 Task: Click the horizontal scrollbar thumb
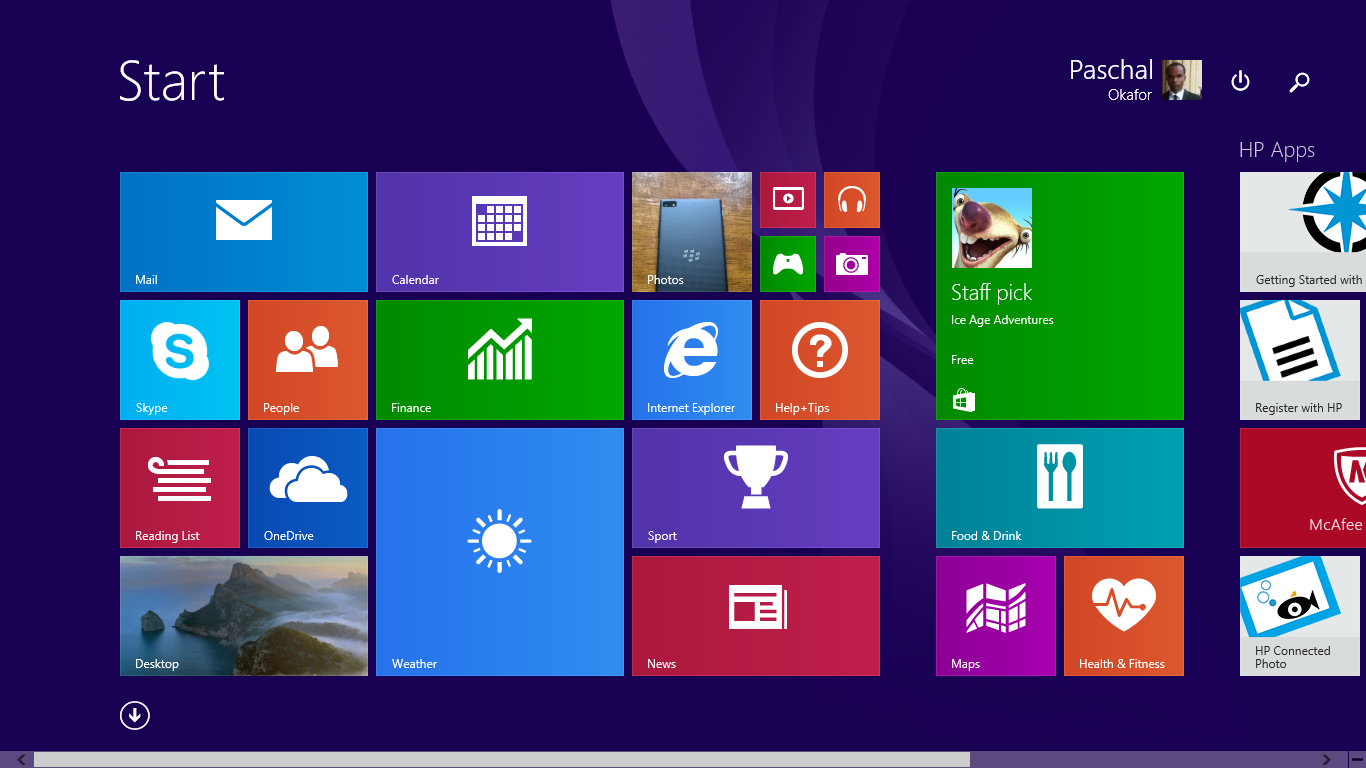pos(502,760)
